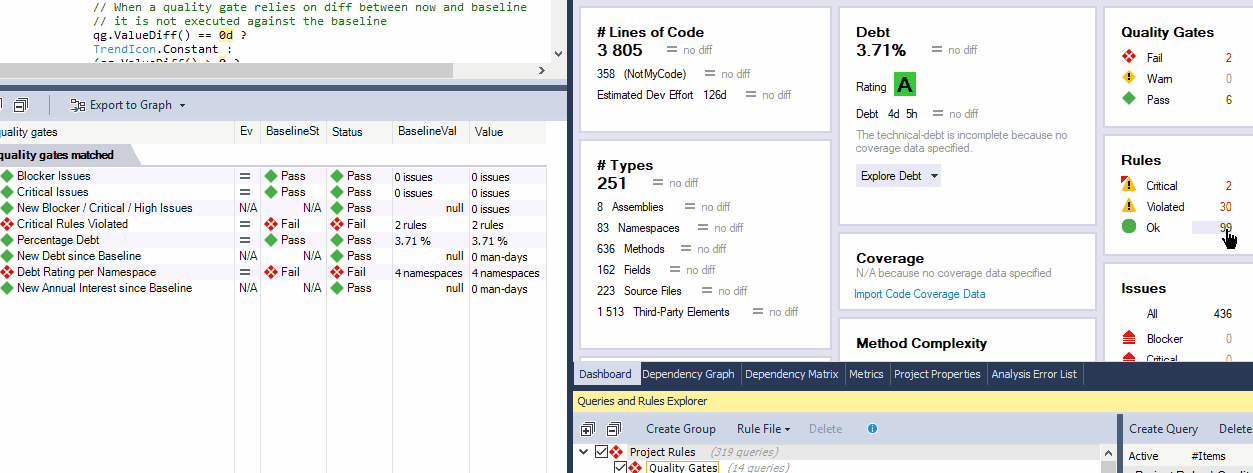Click the Issues All count 436

[x=1222, y=315]
